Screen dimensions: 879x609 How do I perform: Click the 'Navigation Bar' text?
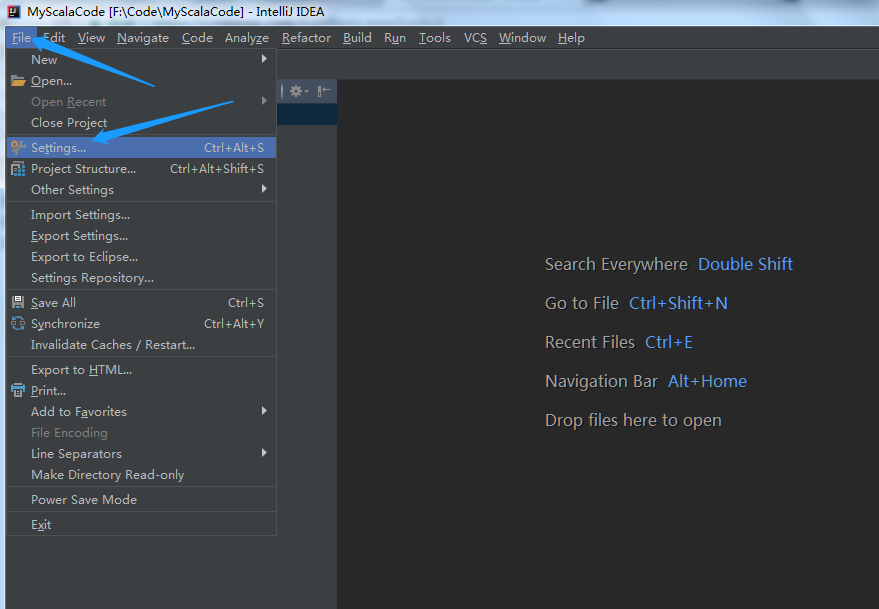pos(601,381)
